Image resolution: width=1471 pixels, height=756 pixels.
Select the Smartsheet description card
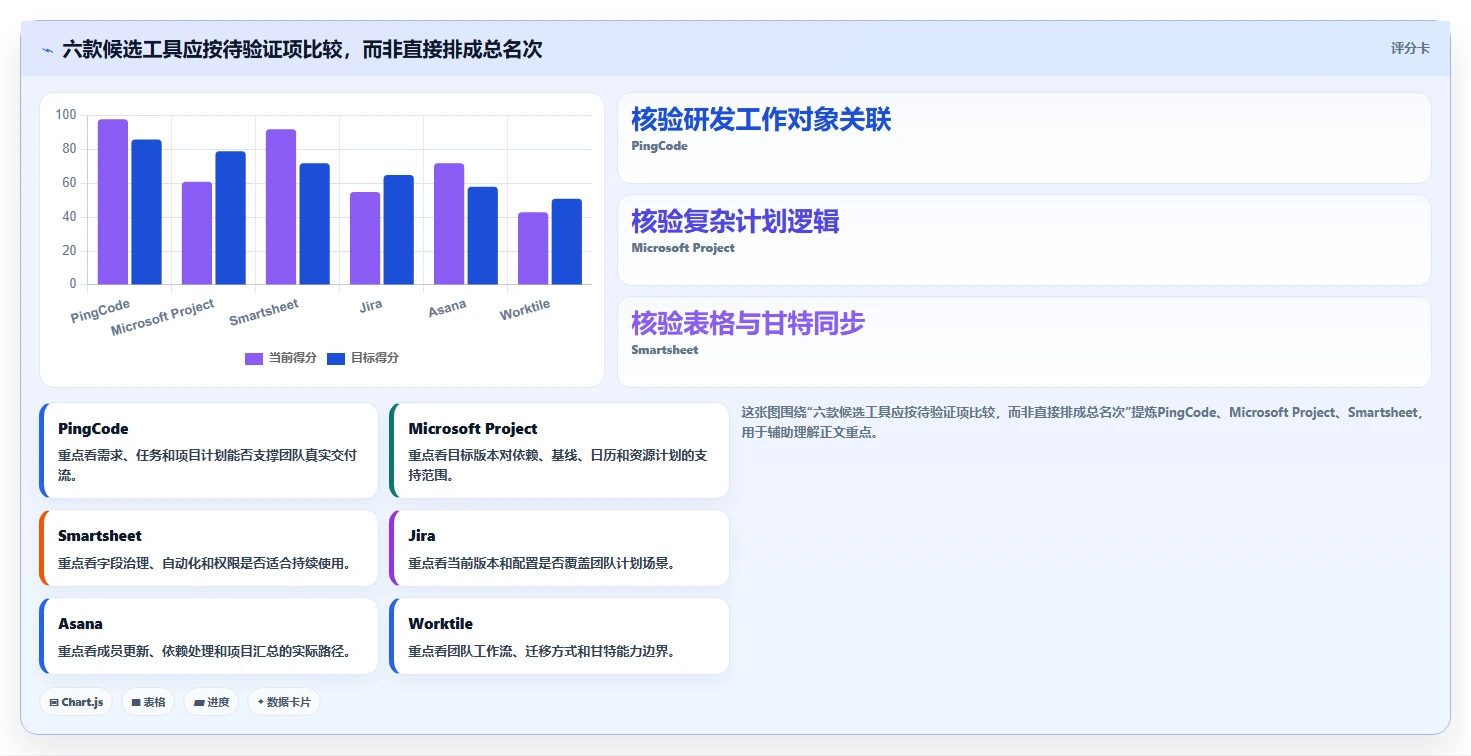[x=209, y=548]
